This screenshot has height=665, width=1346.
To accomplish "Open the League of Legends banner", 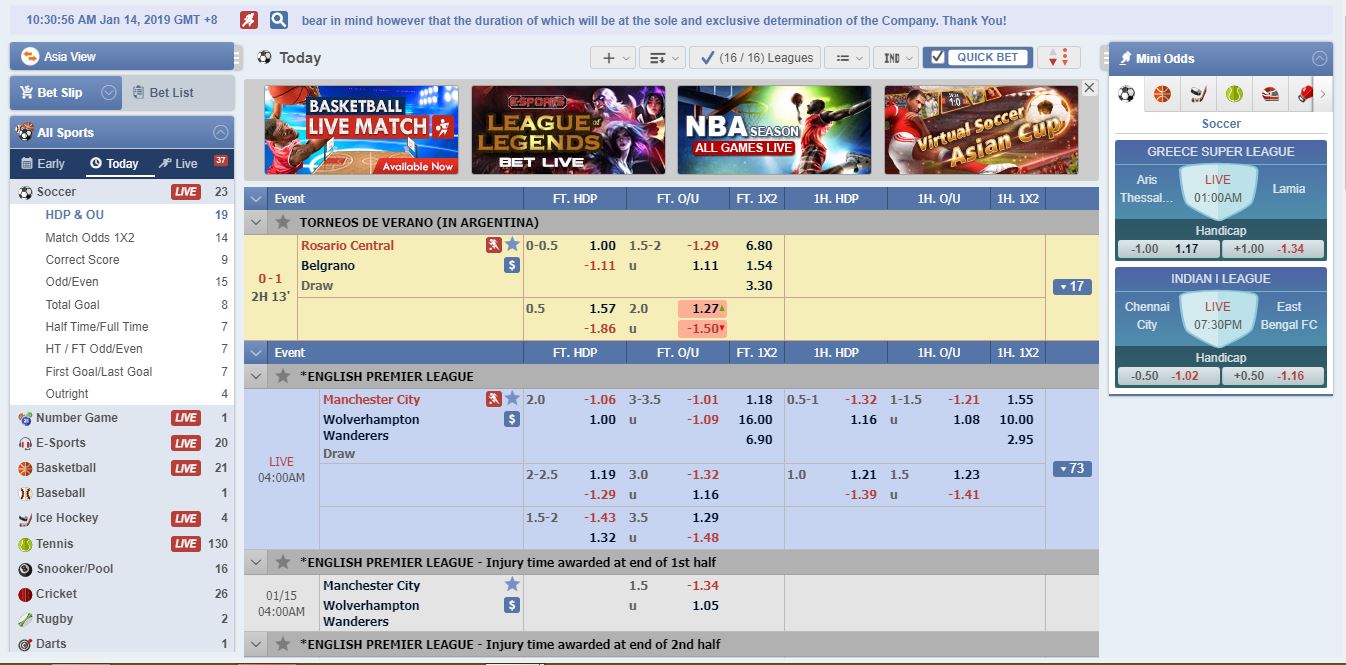I will tap(568, 130).
